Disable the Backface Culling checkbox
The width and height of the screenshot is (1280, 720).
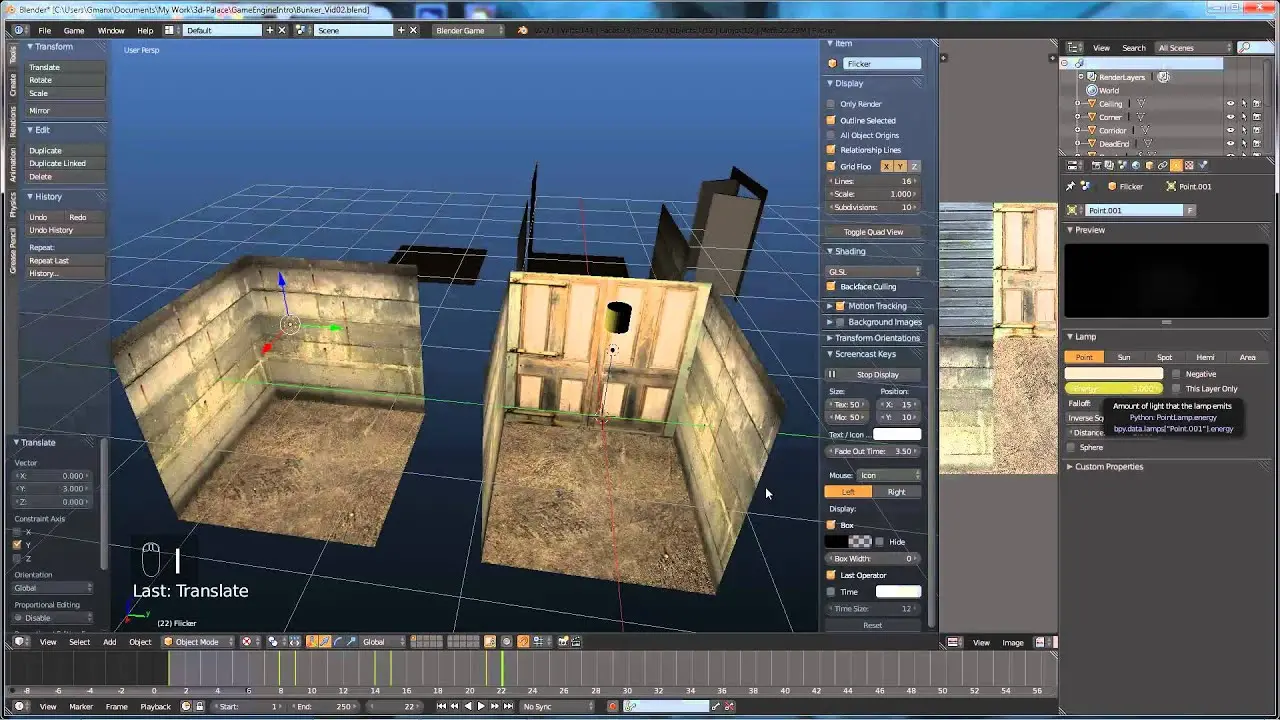point(831,287)
